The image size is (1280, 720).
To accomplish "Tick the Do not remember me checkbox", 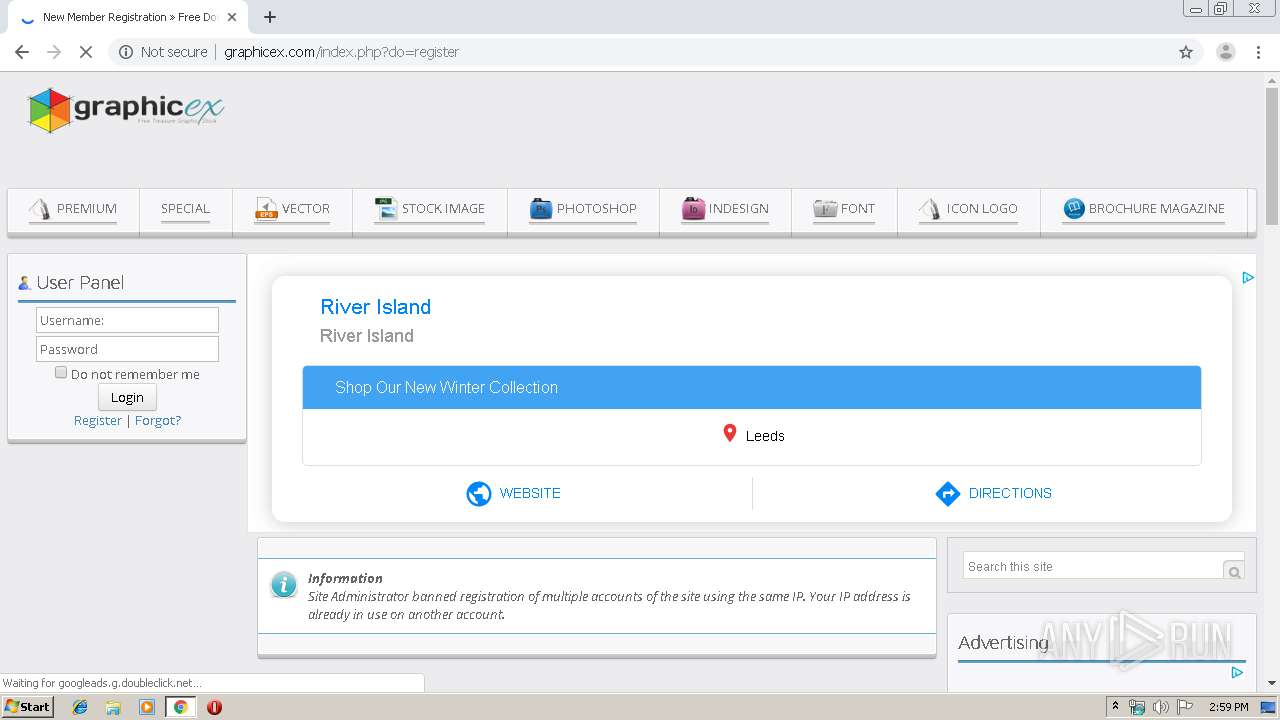I will 61,373.
